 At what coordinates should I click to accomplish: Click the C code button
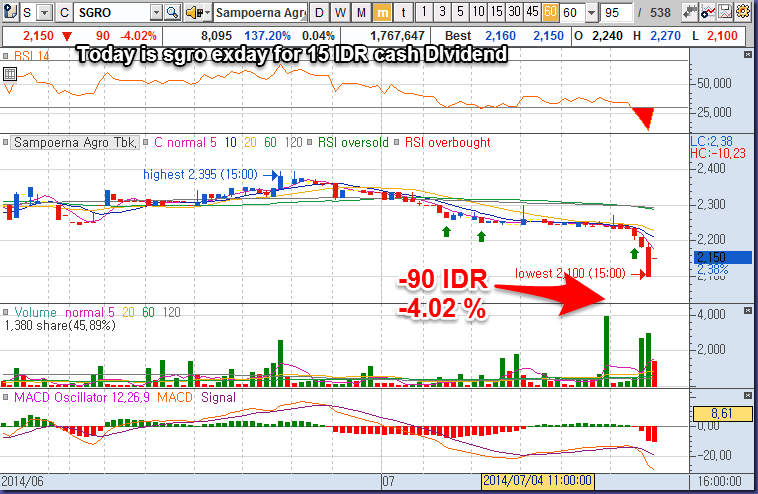coord(64,13)
